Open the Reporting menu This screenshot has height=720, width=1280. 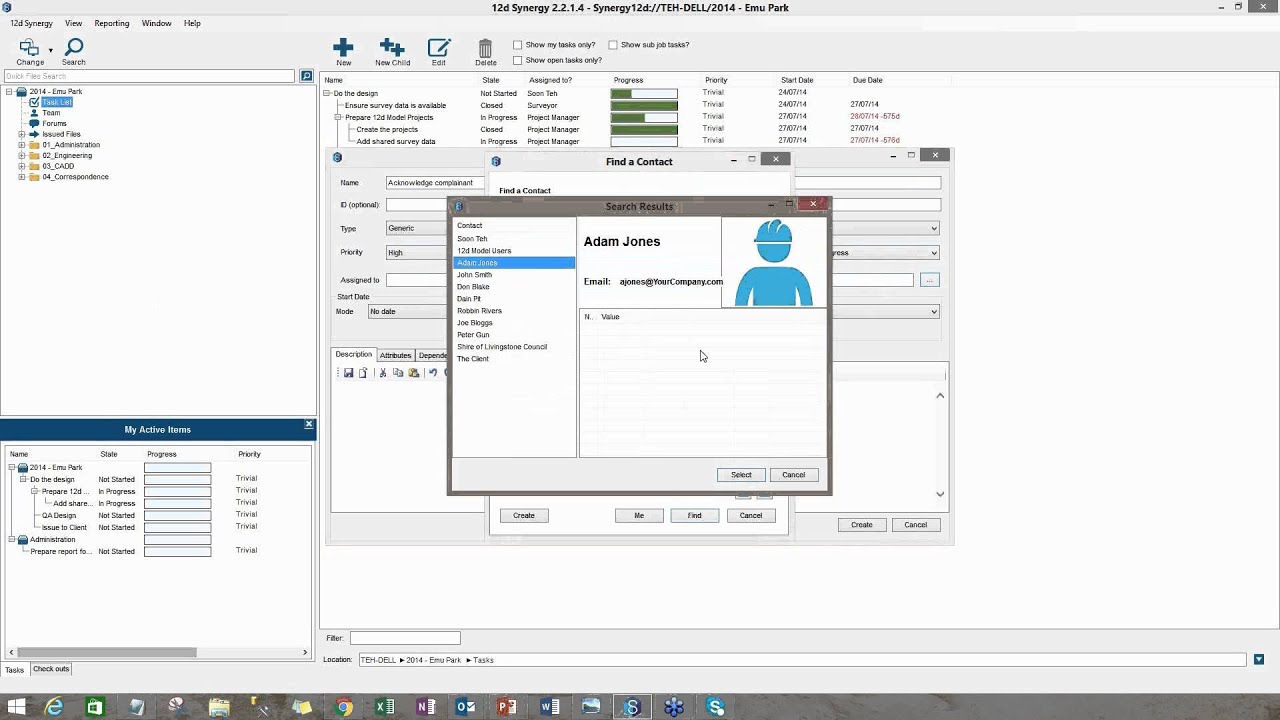click(x=111, y=23)
